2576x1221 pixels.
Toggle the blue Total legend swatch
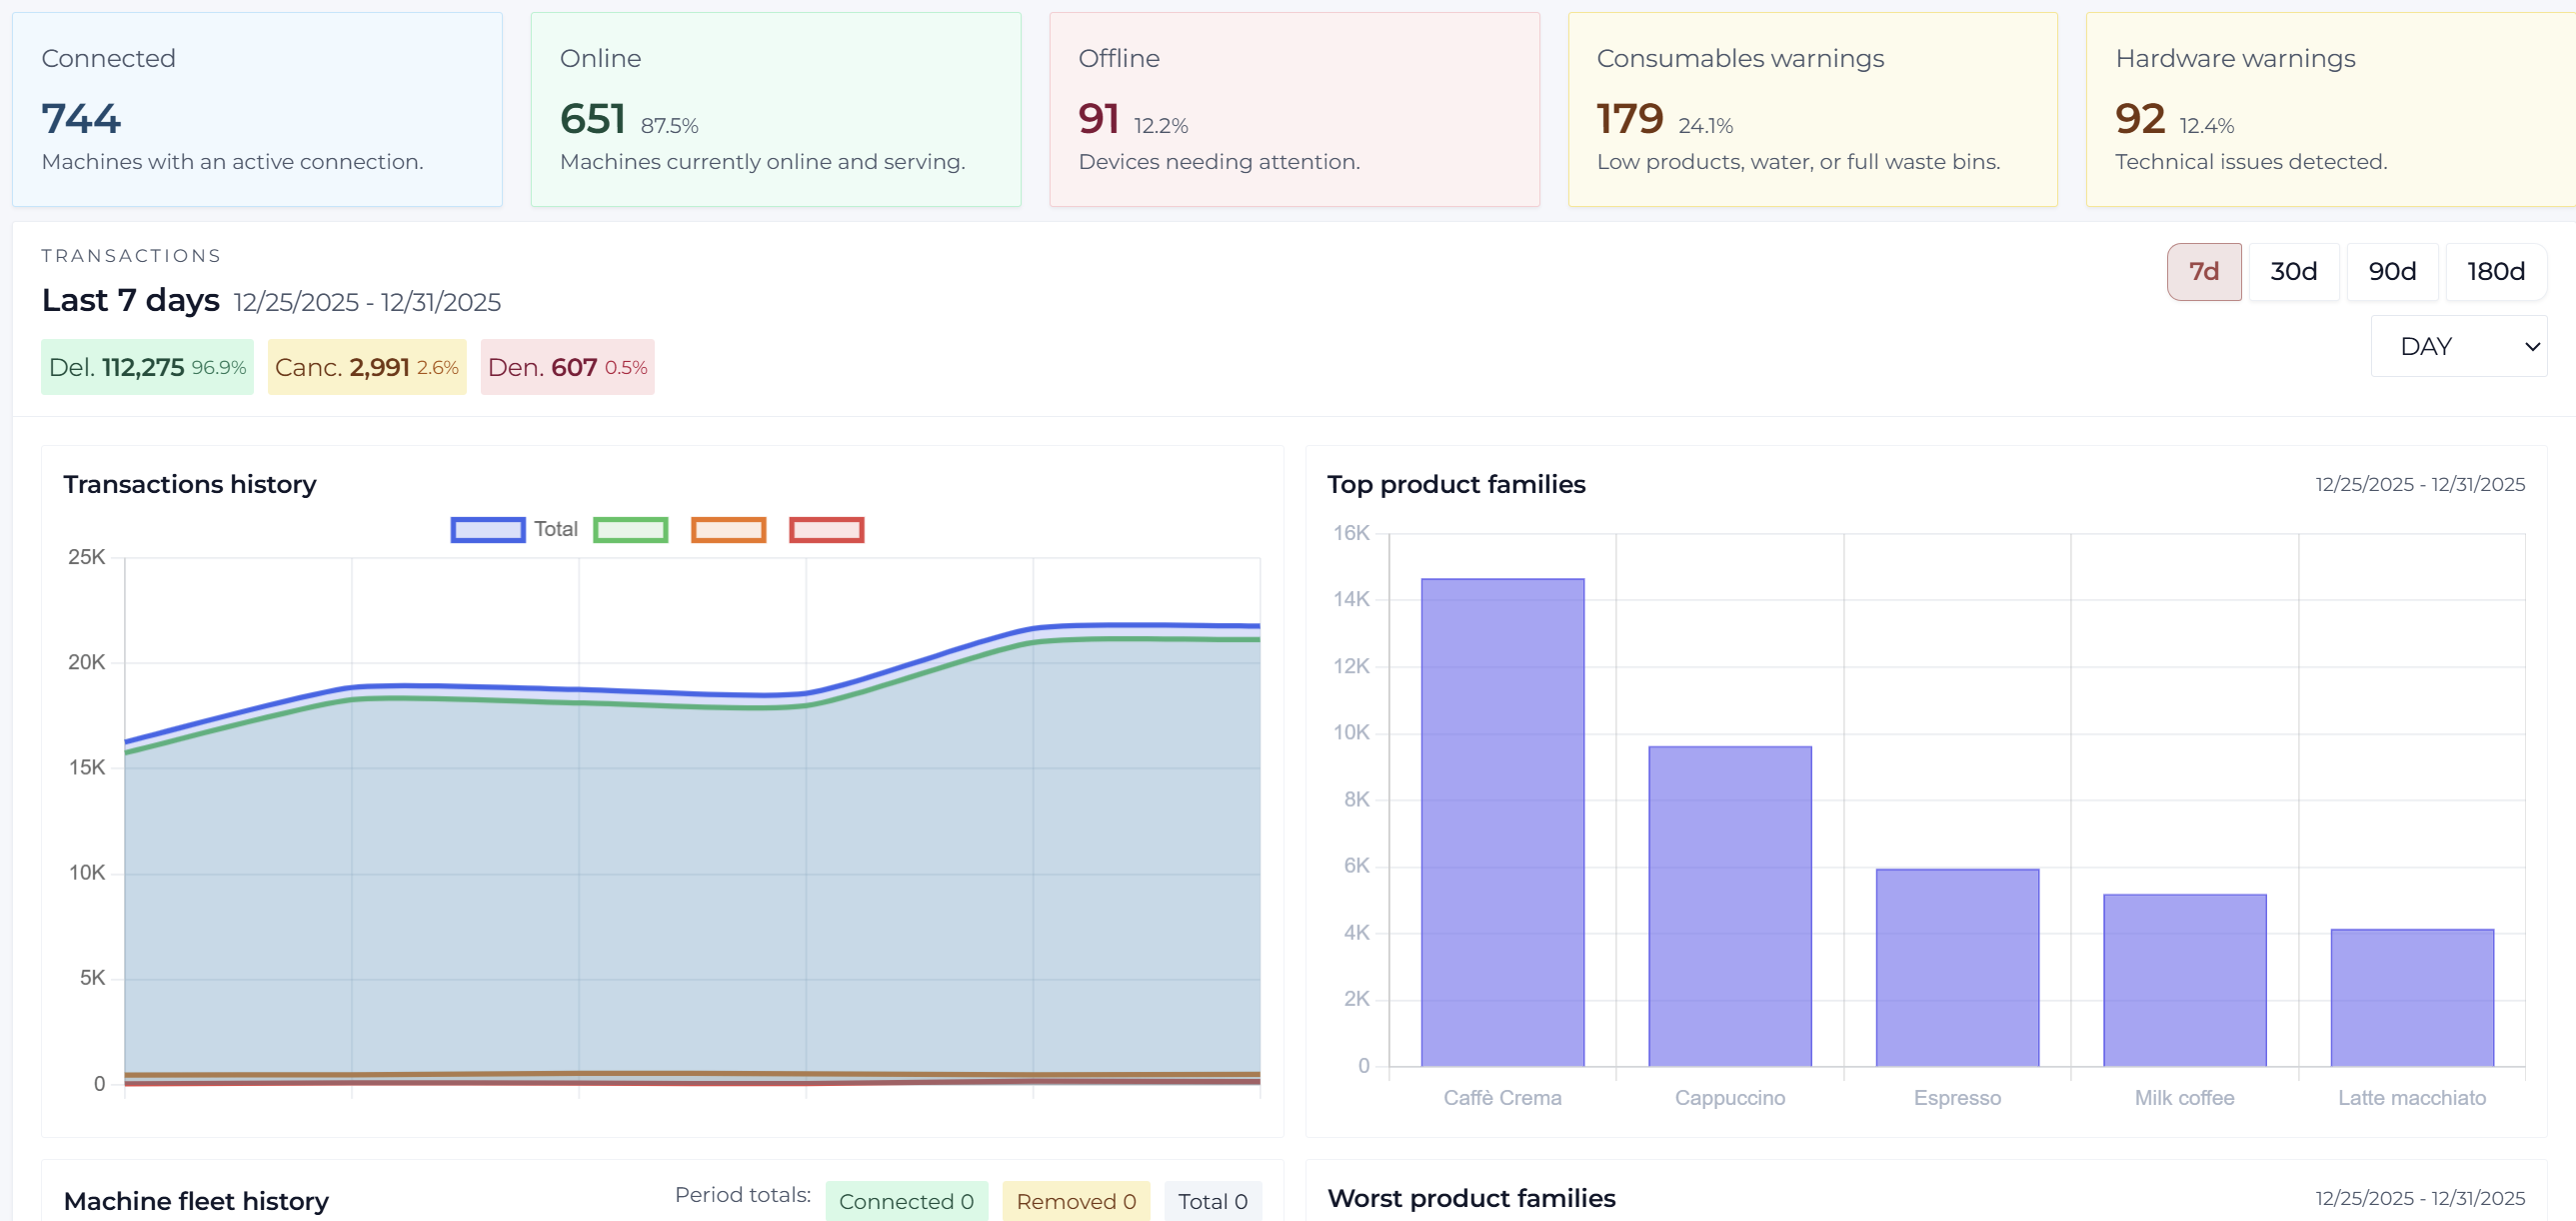(x=488, y=529)
